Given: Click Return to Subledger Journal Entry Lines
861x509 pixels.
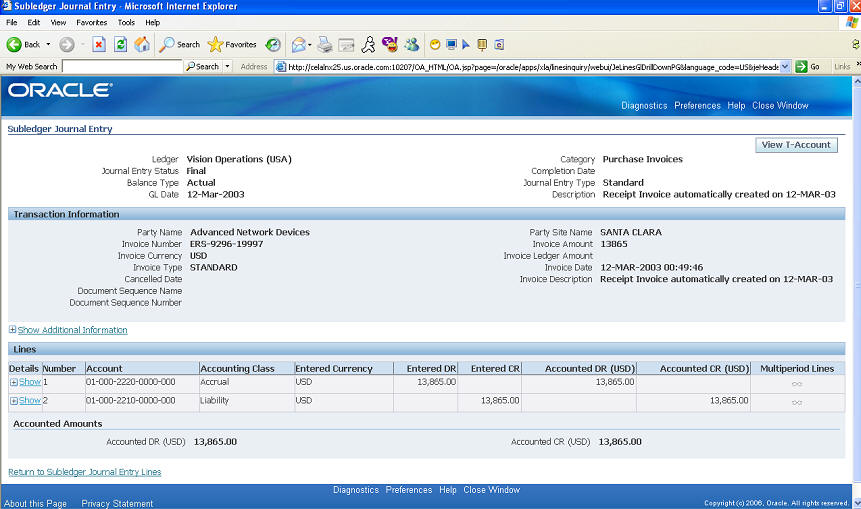Looking at the screenshot, I should (x=84, y=472).
